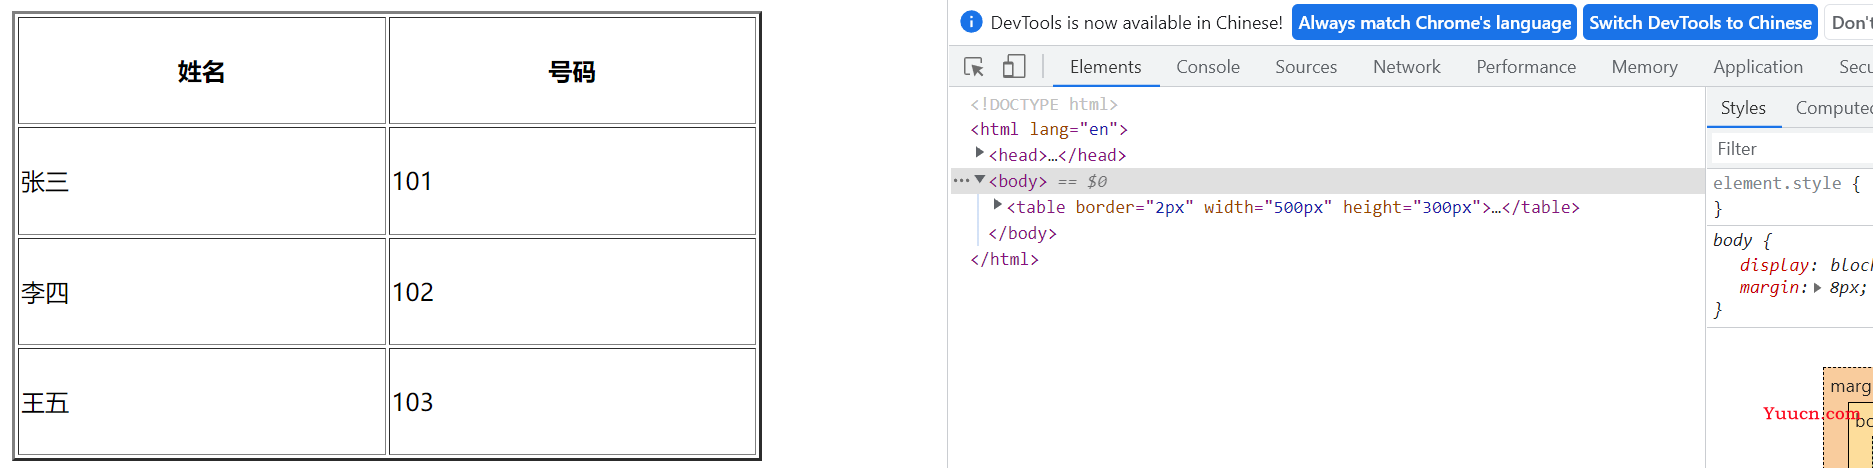Screen dimensions: 1873x468
Task: Click Switch DevTools to Chinese button
Action: [x=1700, y=22]
